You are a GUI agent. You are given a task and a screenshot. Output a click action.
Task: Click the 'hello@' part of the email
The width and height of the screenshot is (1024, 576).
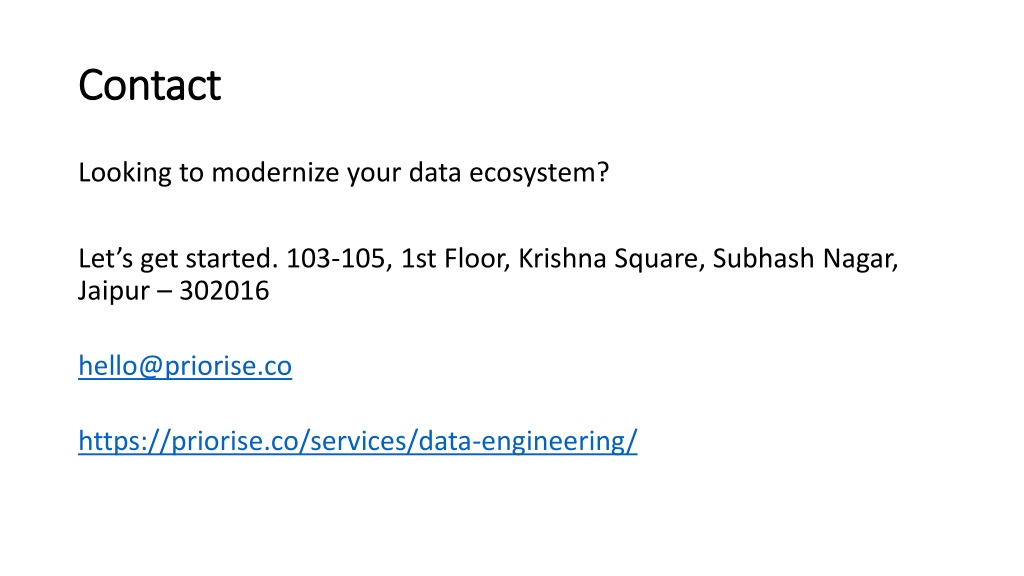point(121,366)
